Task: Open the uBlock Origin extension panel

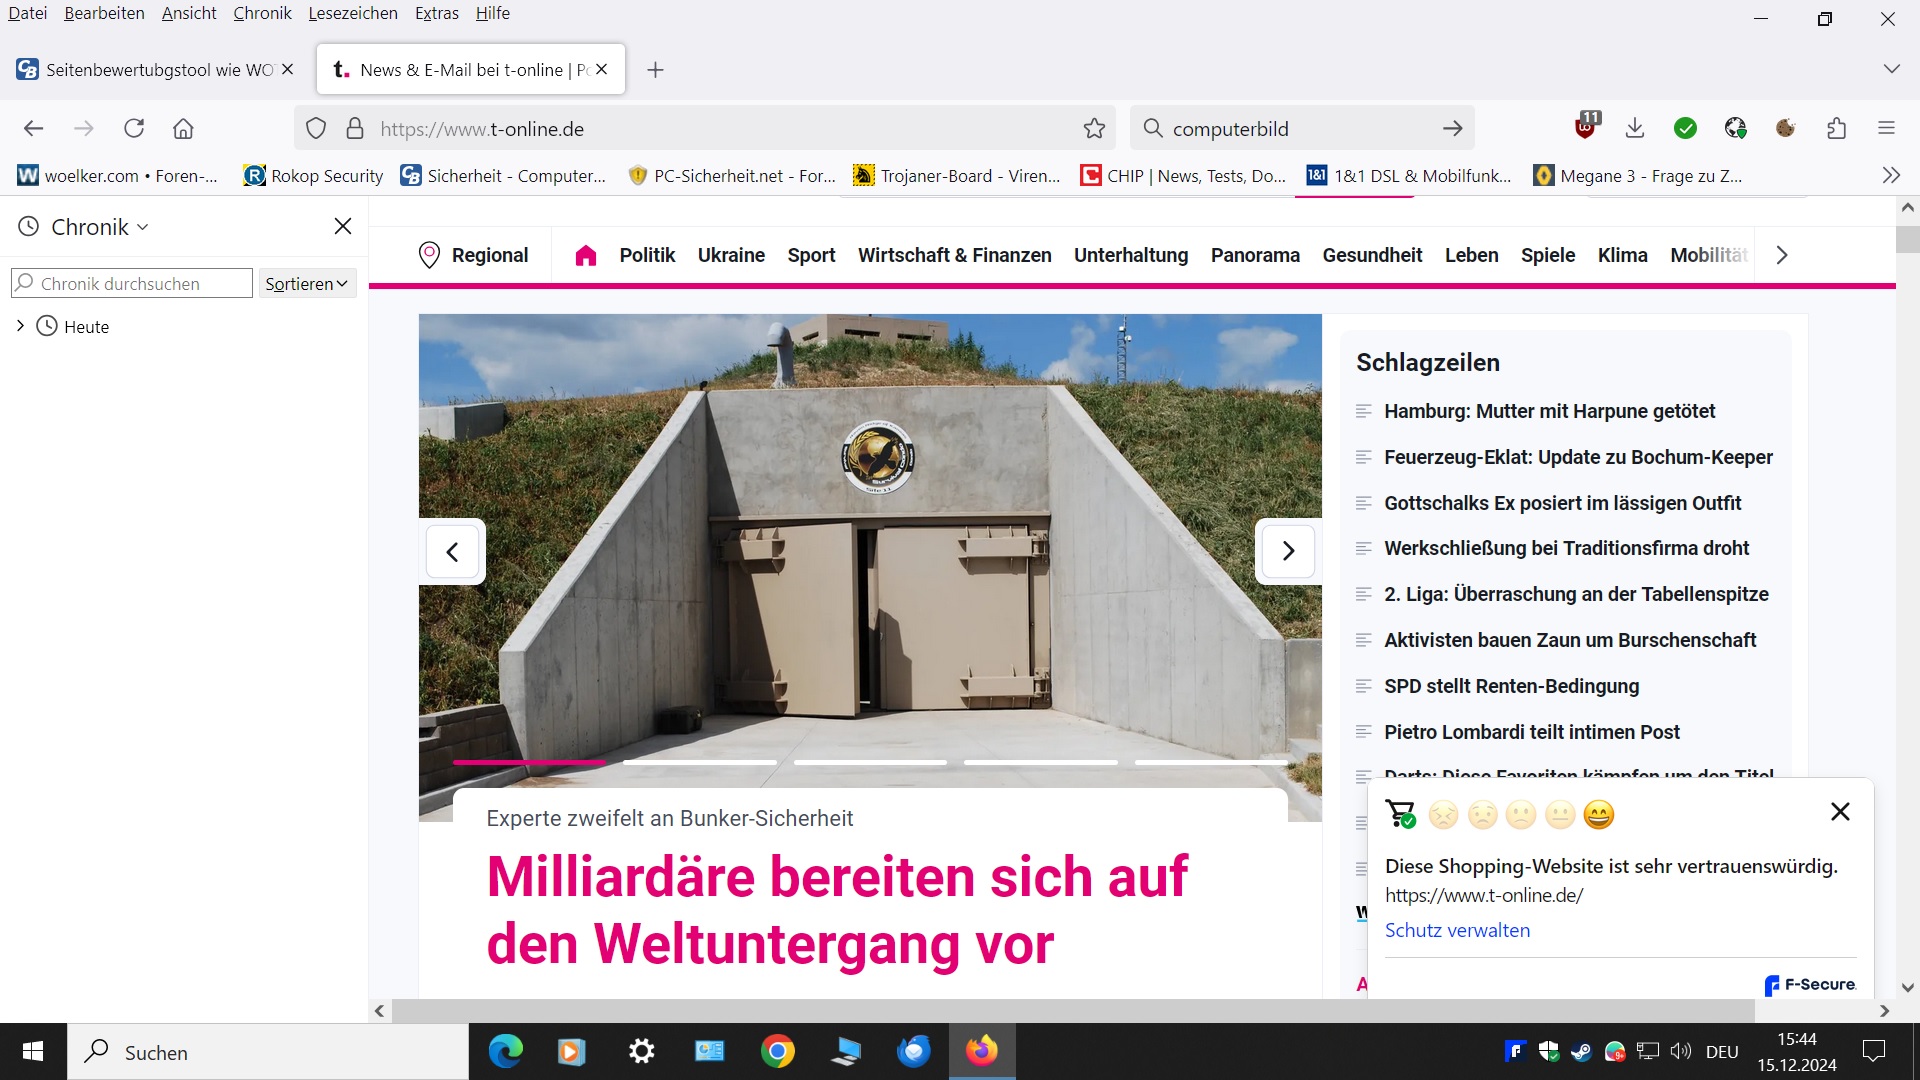Action: [1585, 128]
